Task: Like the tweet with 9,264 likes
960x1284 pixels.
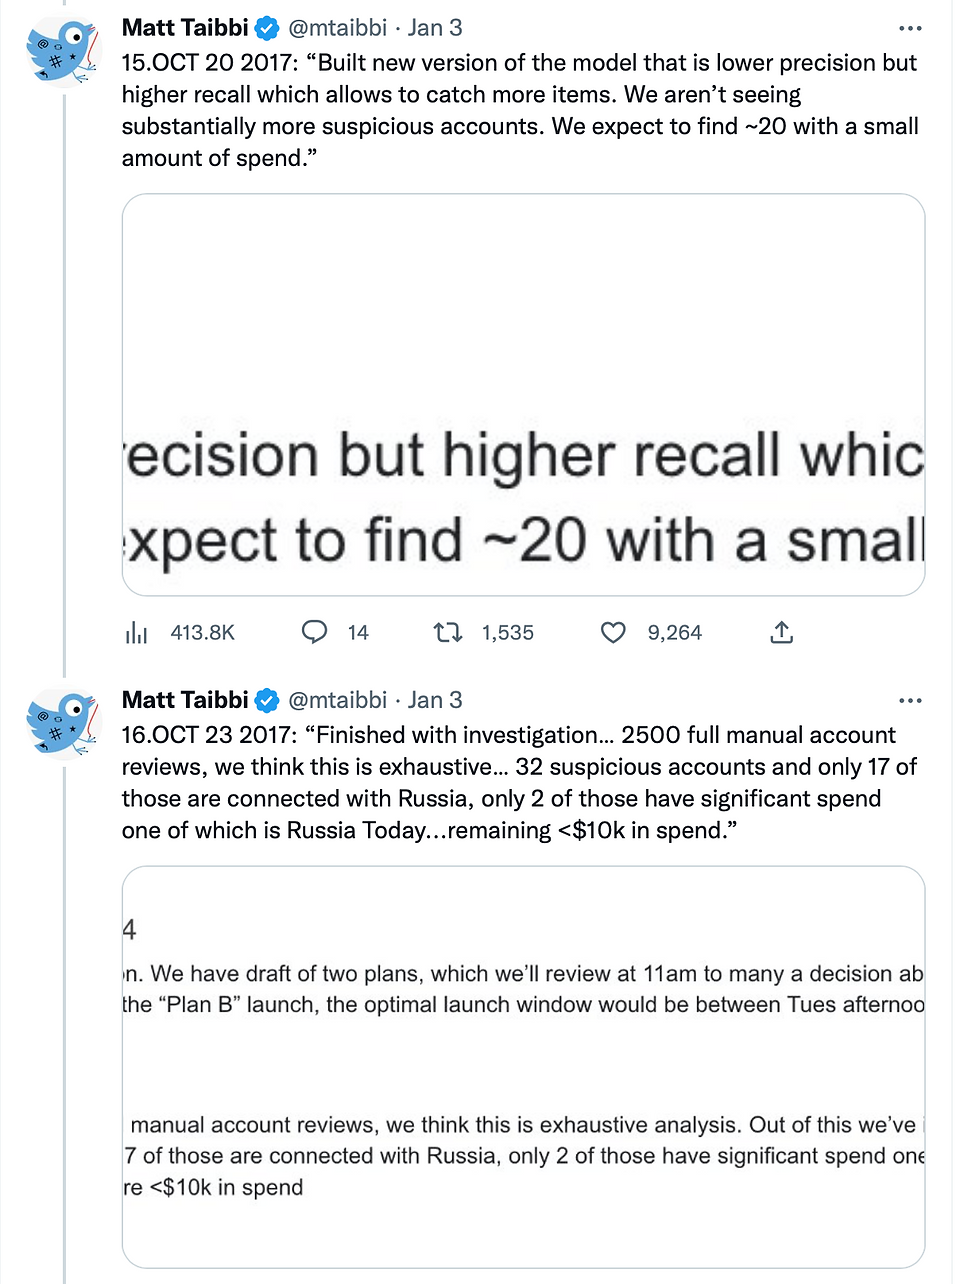Action: (x=613, y=632)
